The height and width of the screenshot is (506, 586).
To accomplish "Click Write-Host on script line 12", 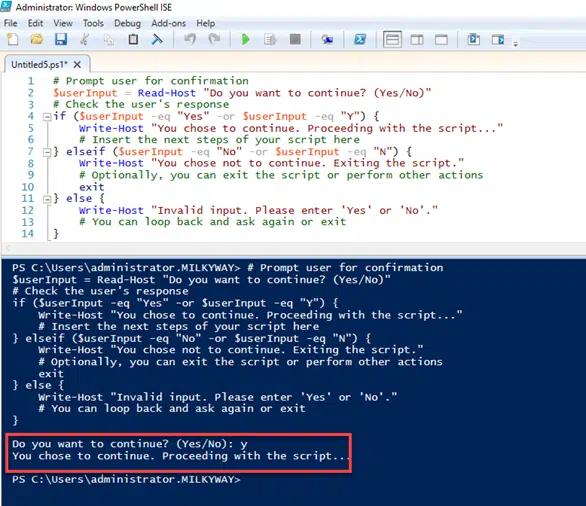I will (x=111, y=210).
